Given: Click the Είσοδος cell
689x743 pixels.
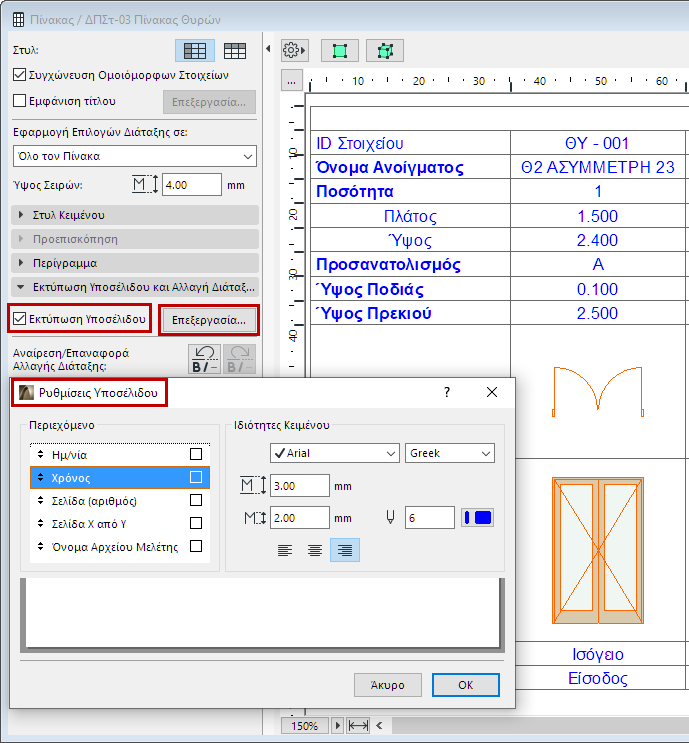Looking at the screenshot, I should coord(598,678).
